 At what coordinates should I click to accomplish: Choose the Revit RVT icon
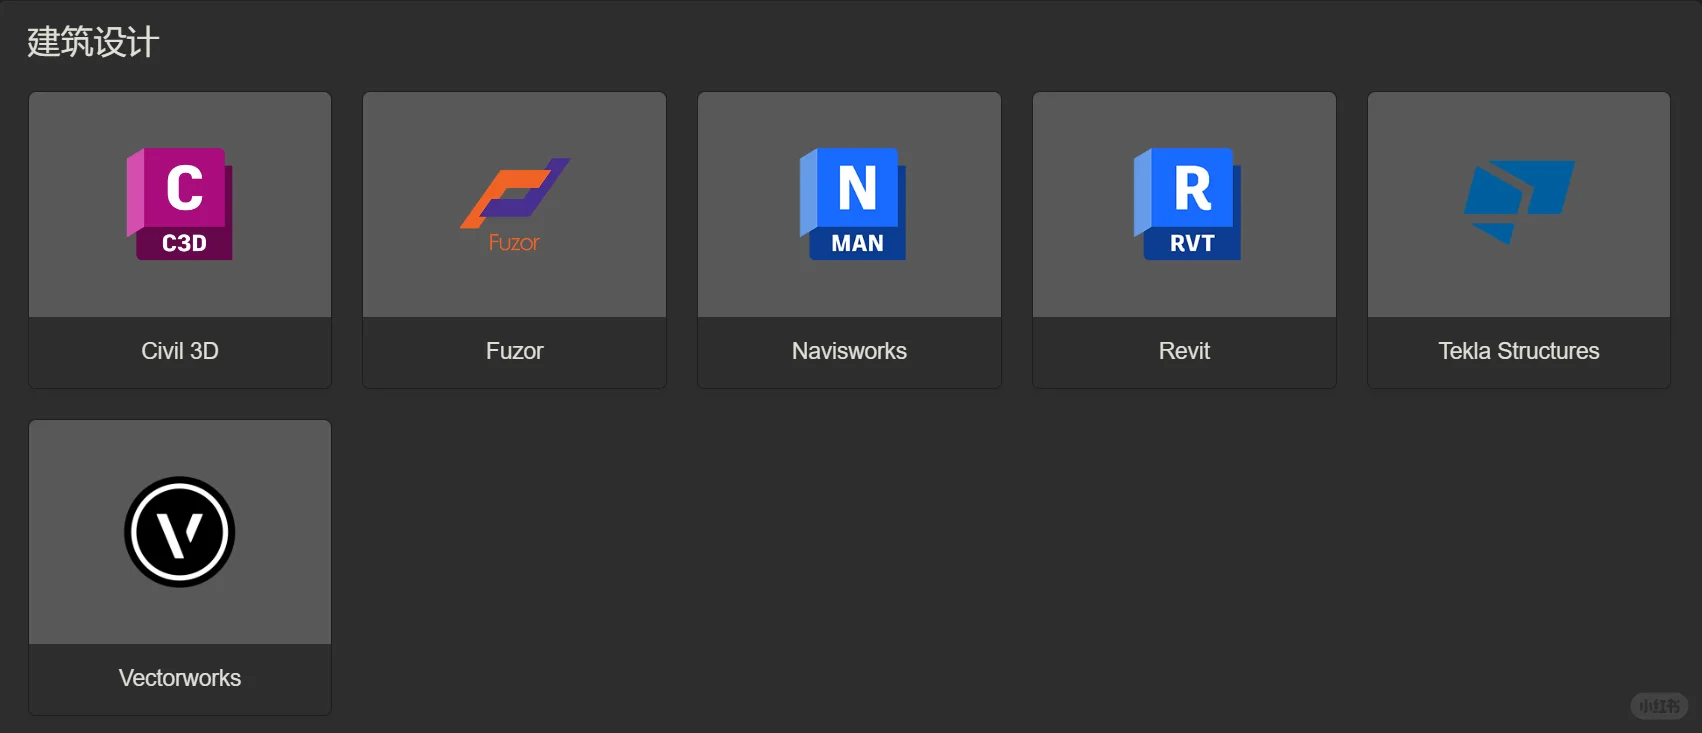coord(1187,204)
